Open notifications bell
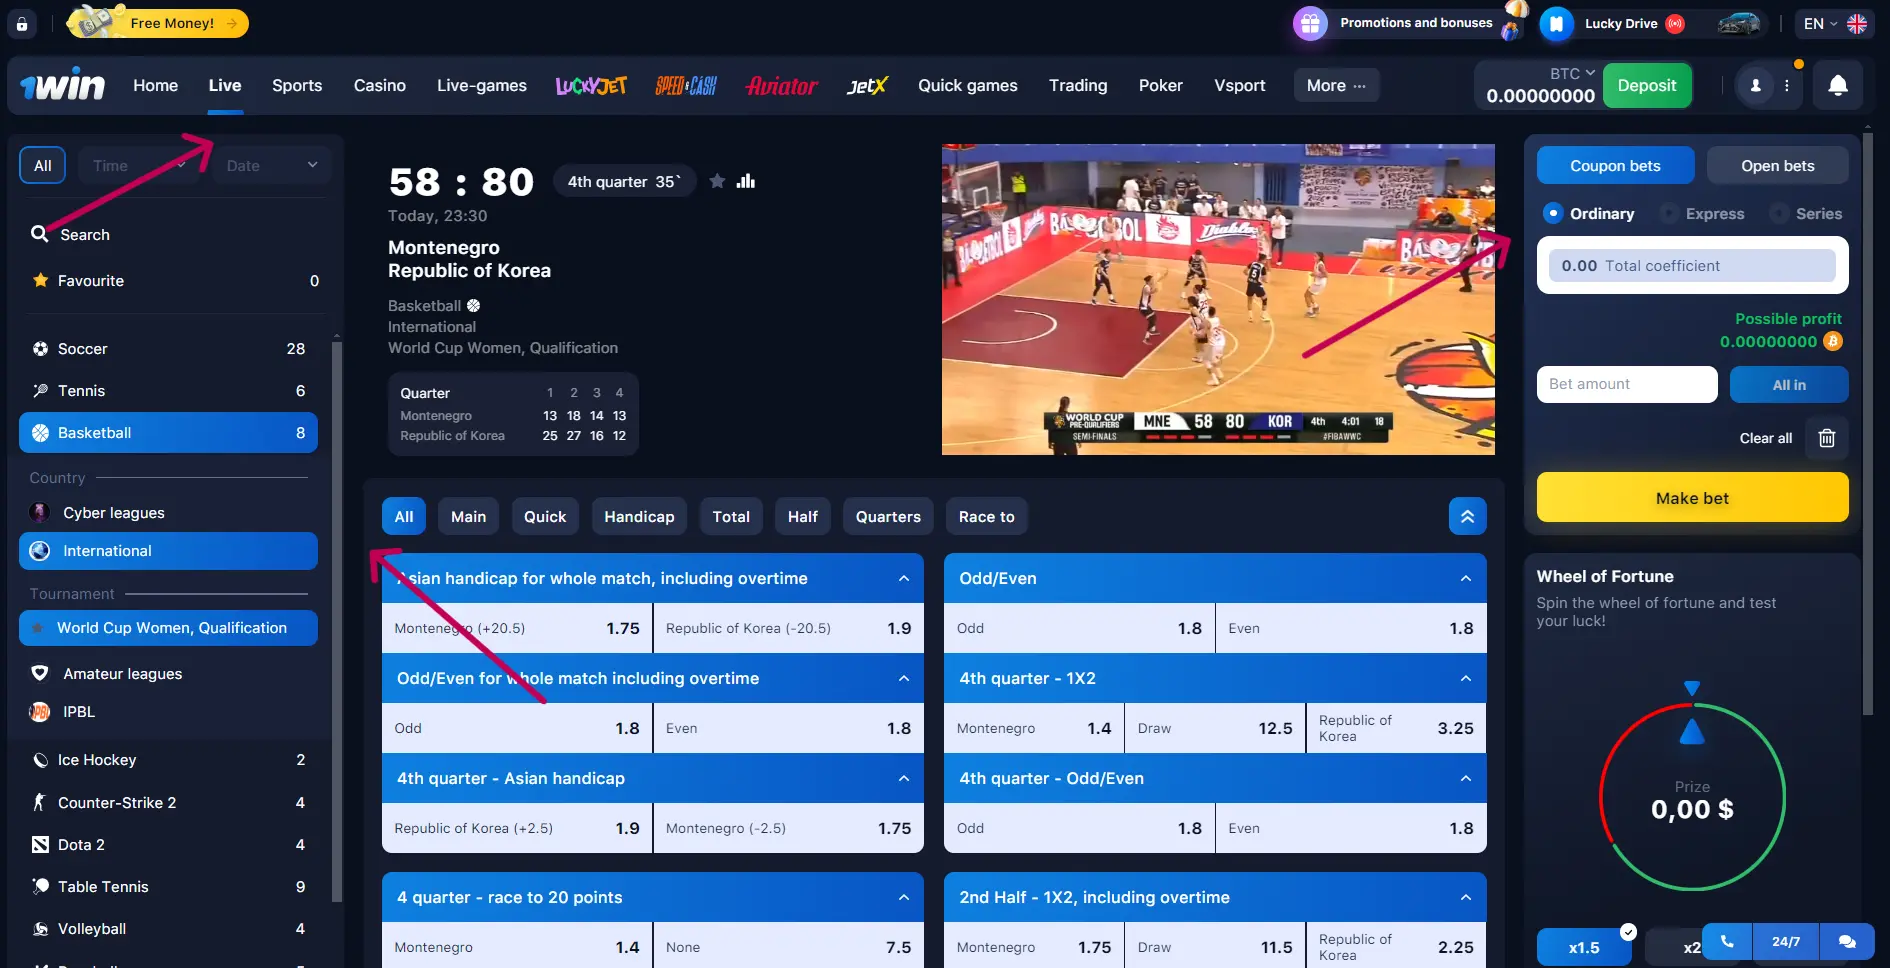Image resolution: width=1890 pixels, height=968 pixels. coord(1838,86)
